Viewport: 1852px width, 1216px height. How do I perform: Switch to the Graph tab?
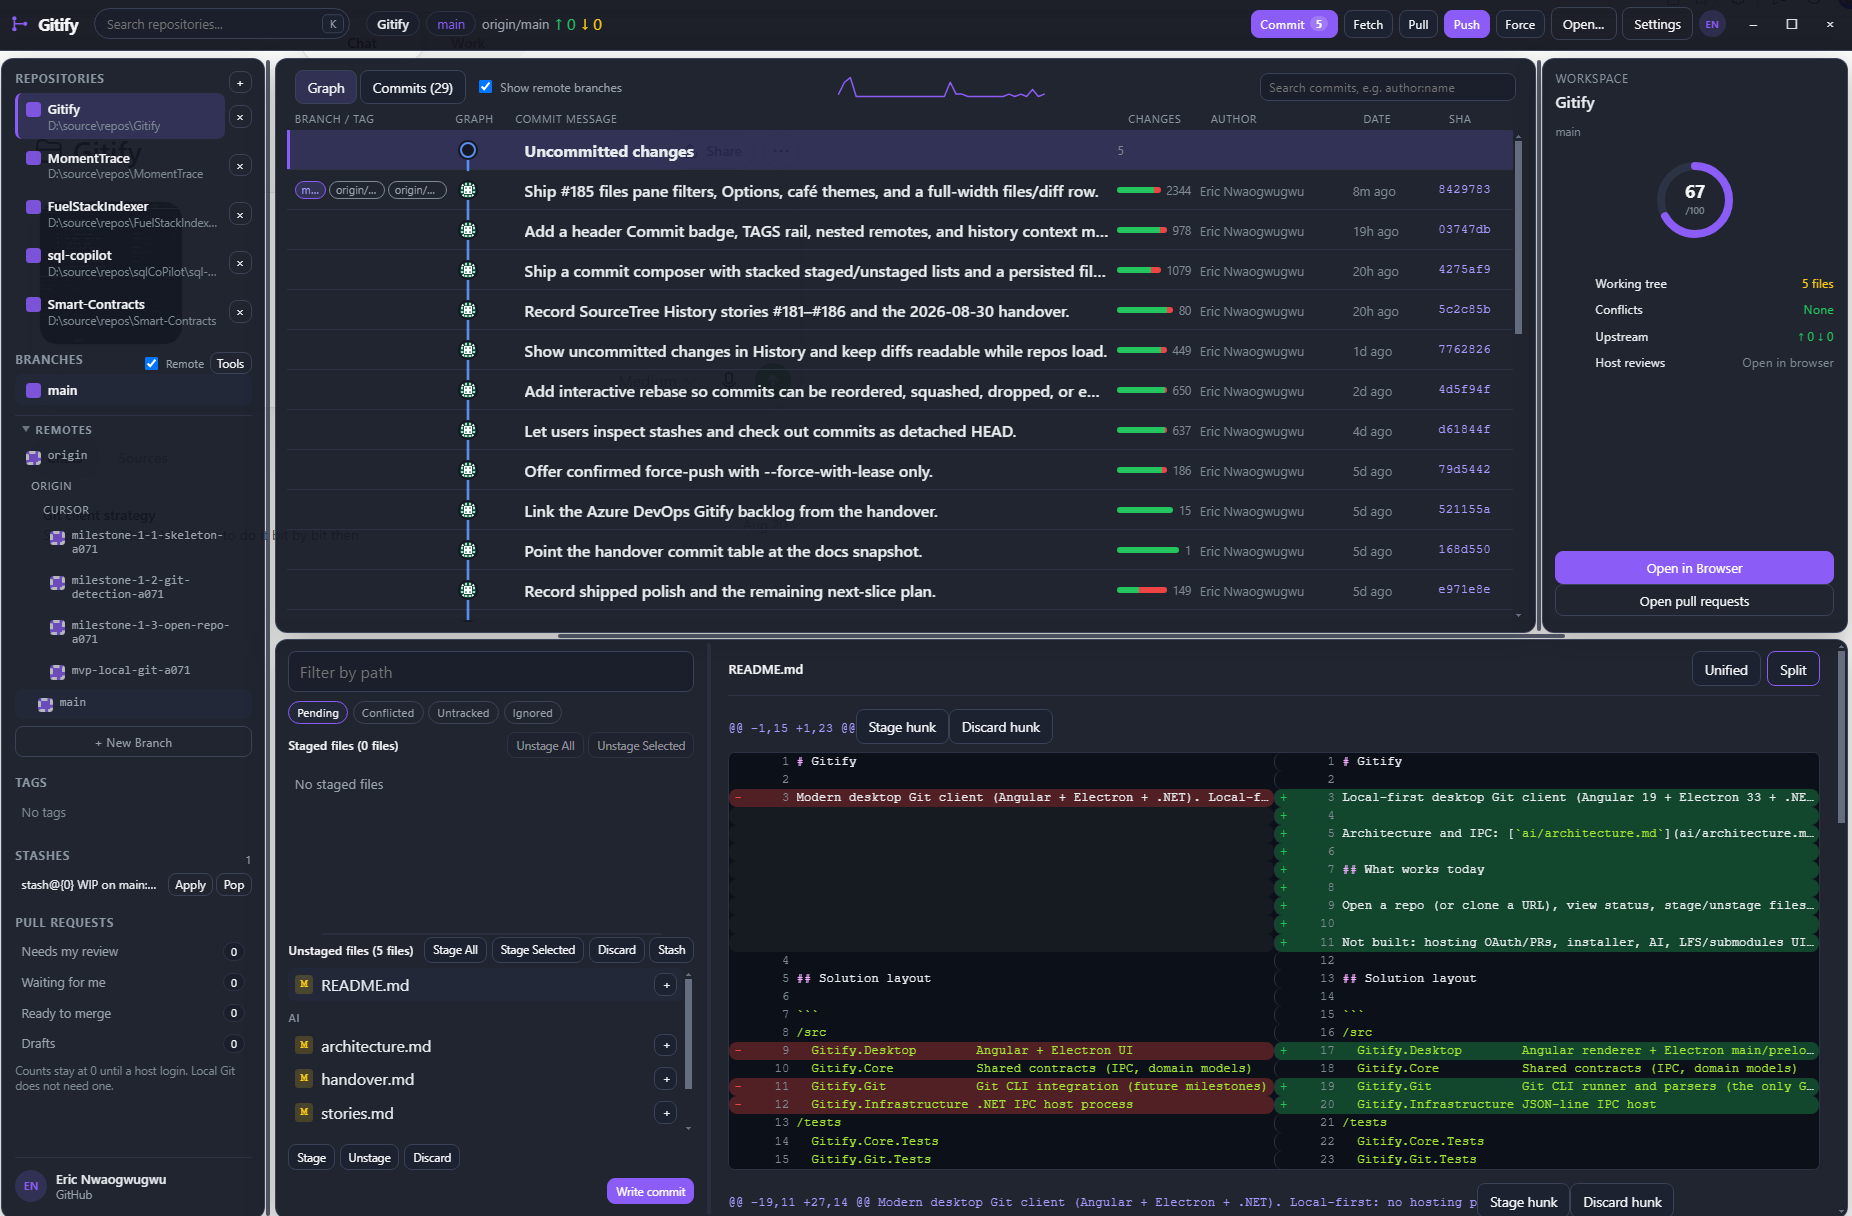coord(326,88)
